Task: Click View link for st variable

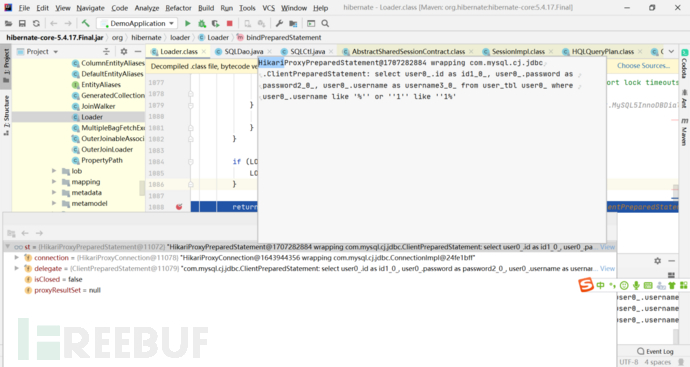Action: (x=608, y=247)
